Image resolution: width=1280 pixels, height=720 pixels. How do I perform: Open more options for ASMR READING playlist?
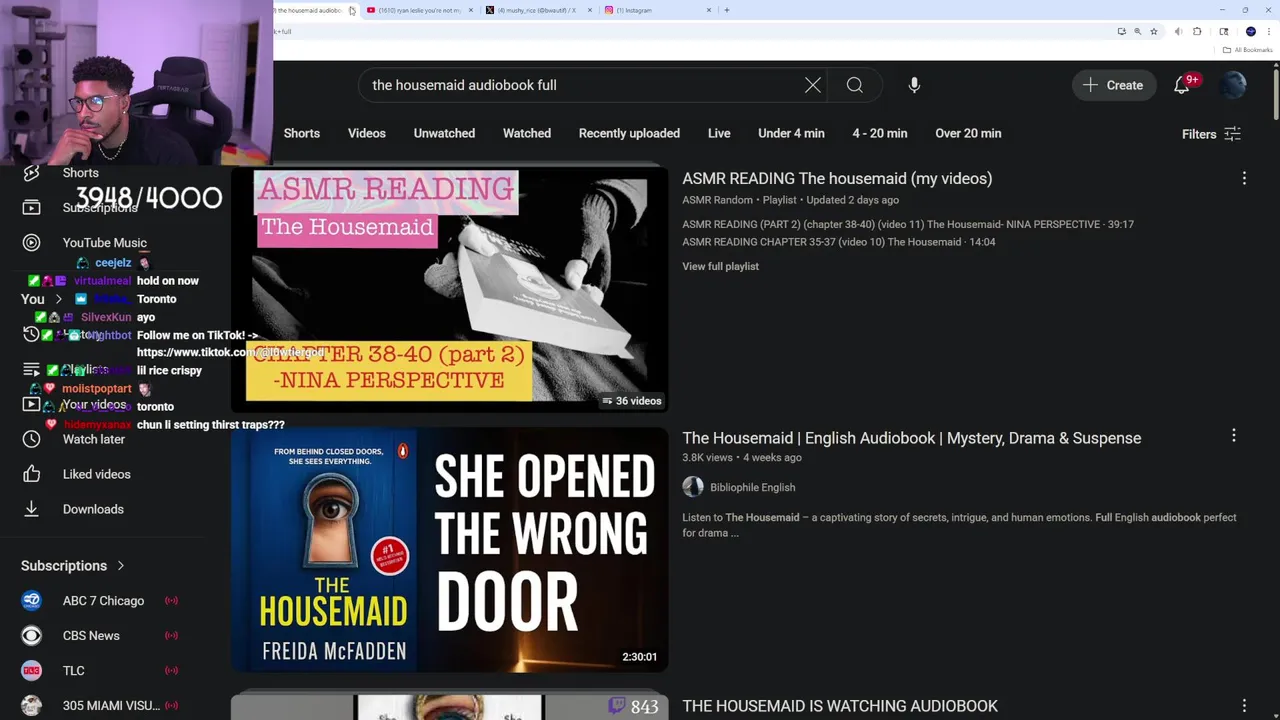1244,178
